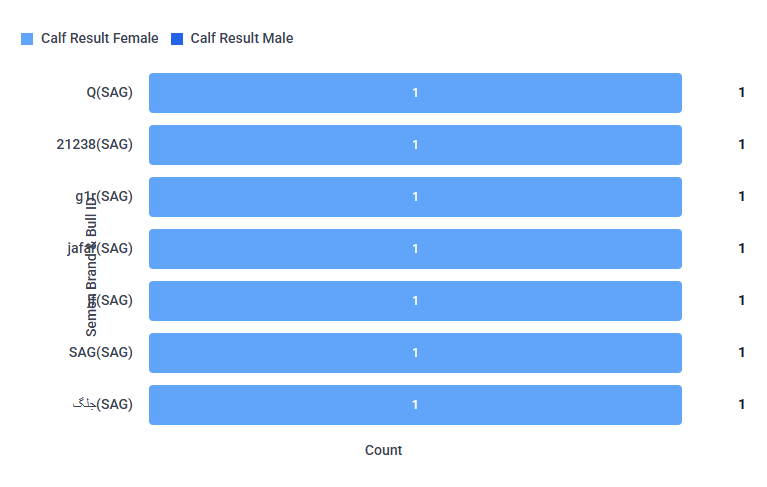Click the total value beside SAG(SAG) bar
The width and height of the screenshot is (767, 487).
742,352
